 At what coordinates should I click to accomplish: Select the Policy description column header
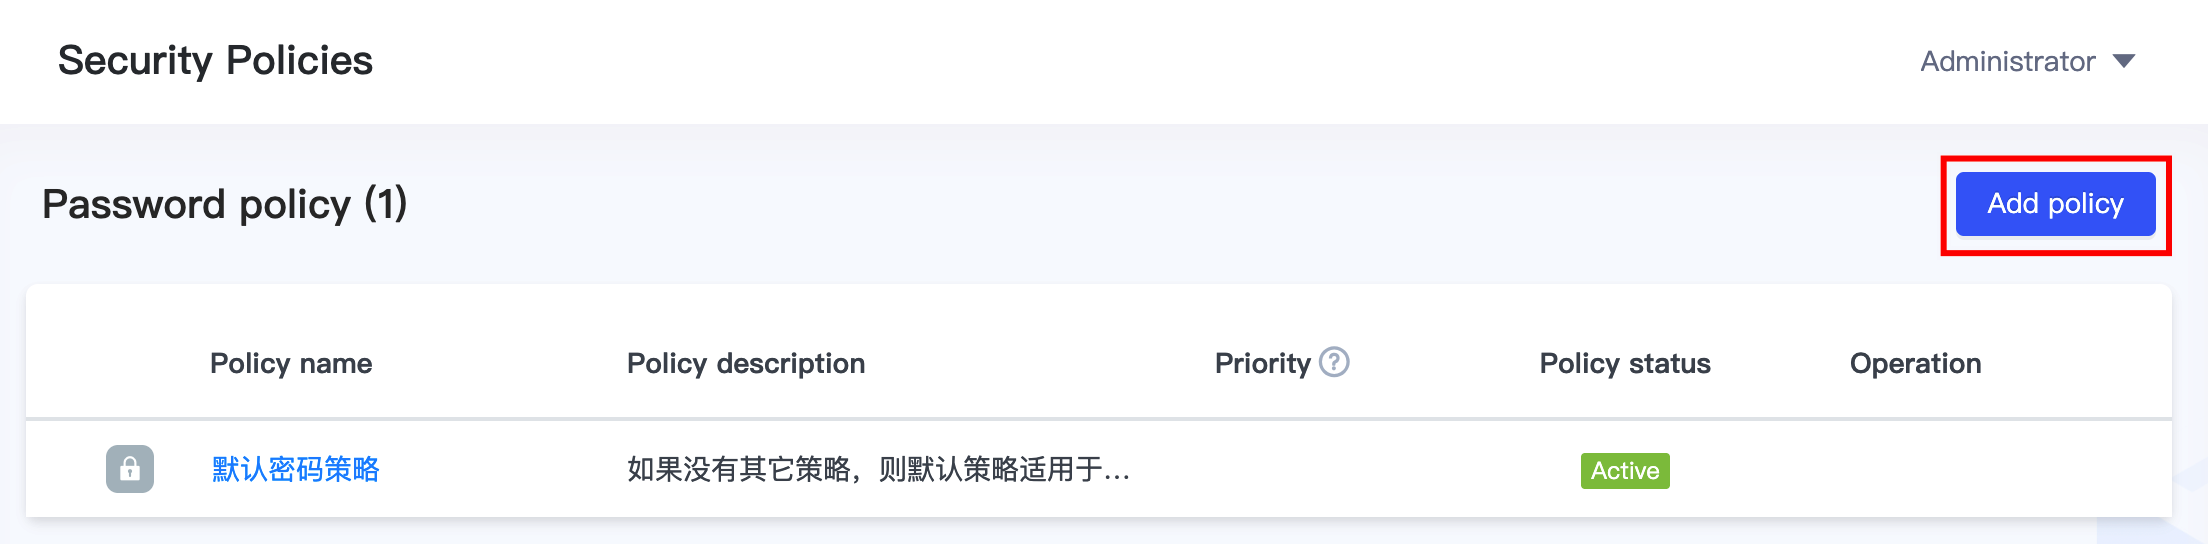pyautogui.click(x=746, y=364)
